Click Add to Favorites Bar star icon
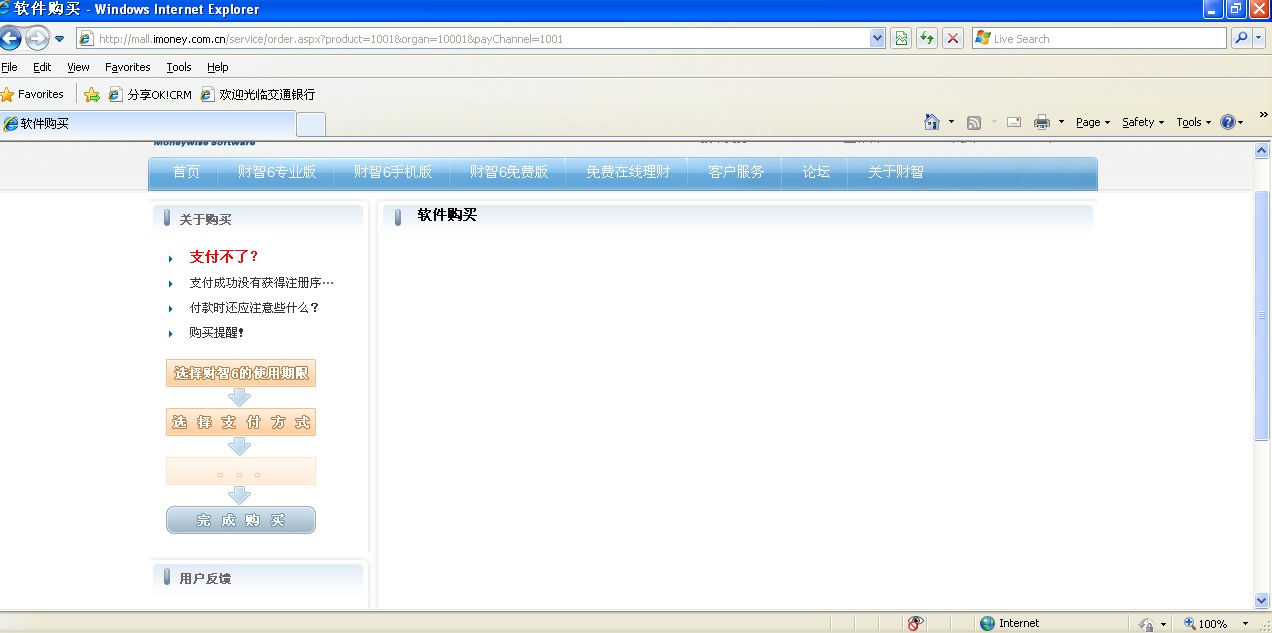The height and width of the screenshot is (633, 1272). 92,94
